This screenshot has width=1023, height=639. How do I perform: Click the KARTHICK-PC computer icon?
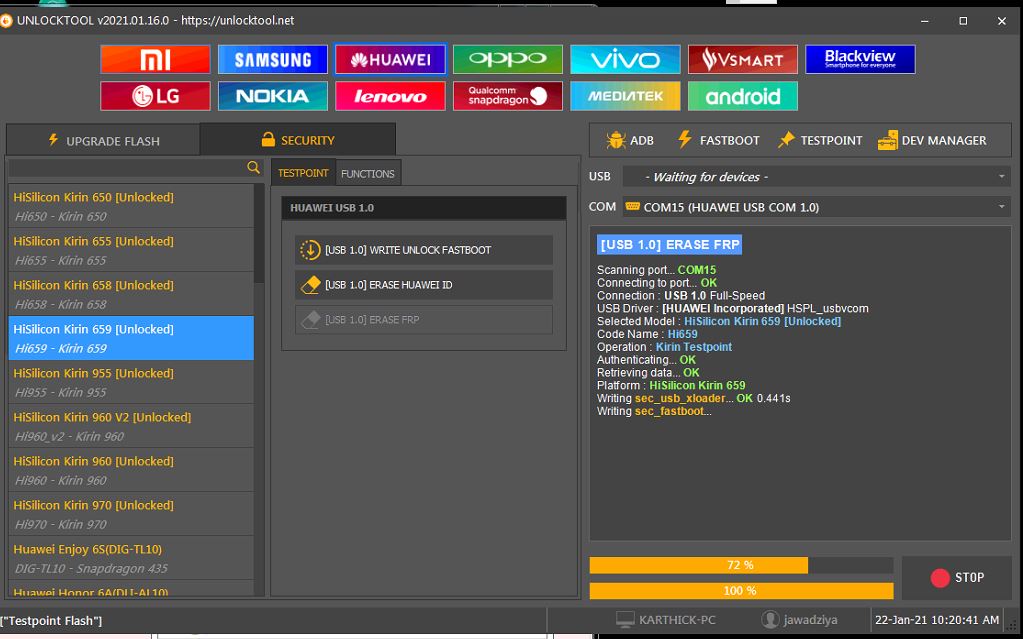coord(625,619)
